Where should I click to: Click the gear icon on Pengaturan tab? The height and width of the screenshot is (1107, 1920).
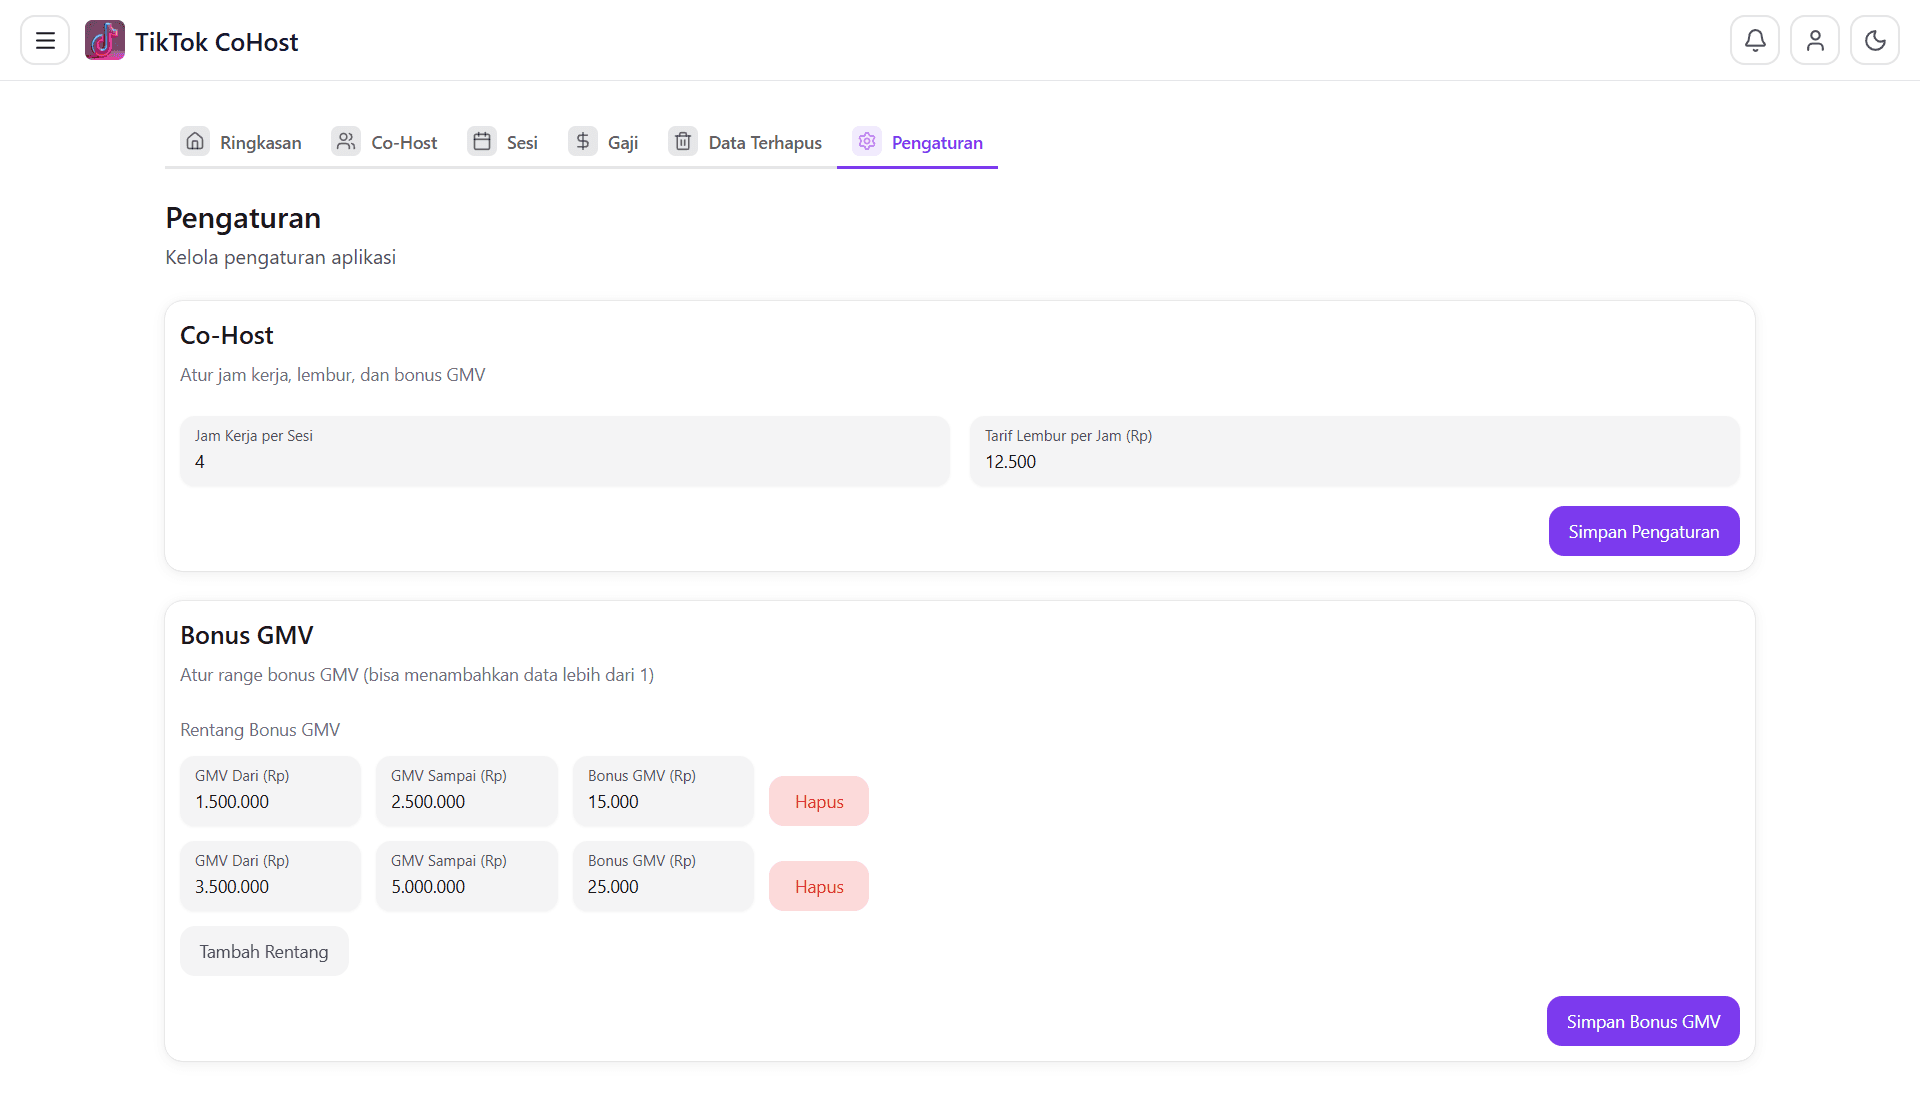pos(867,141)
